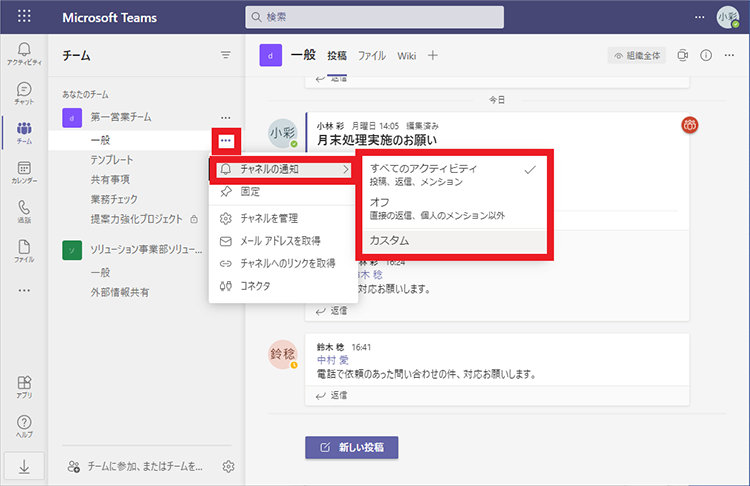The width and height of the screenshot is (750, 486).
Task: Open Calls (通話) phone icon
Action: pos(24,212)
